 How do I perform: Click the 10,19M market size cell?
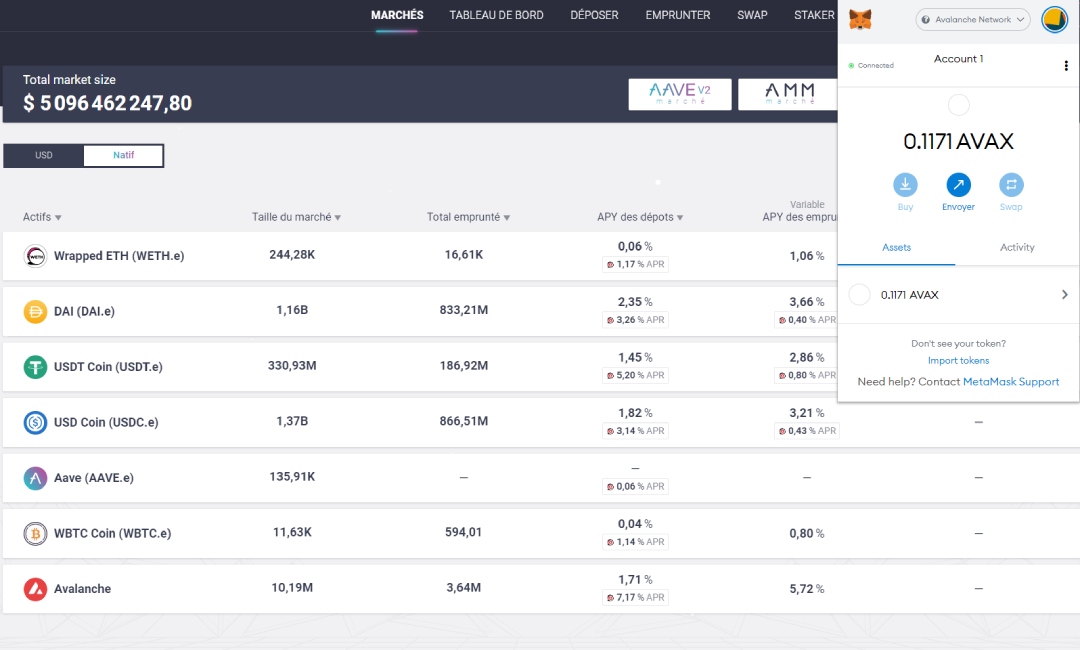coord(292,587)
